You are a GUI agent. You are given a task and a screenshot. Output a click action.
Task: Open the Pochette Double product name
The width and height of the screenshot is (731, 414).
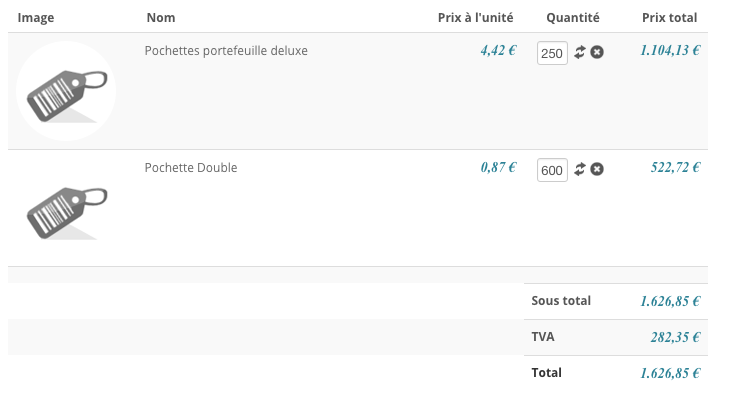(191, 168)
